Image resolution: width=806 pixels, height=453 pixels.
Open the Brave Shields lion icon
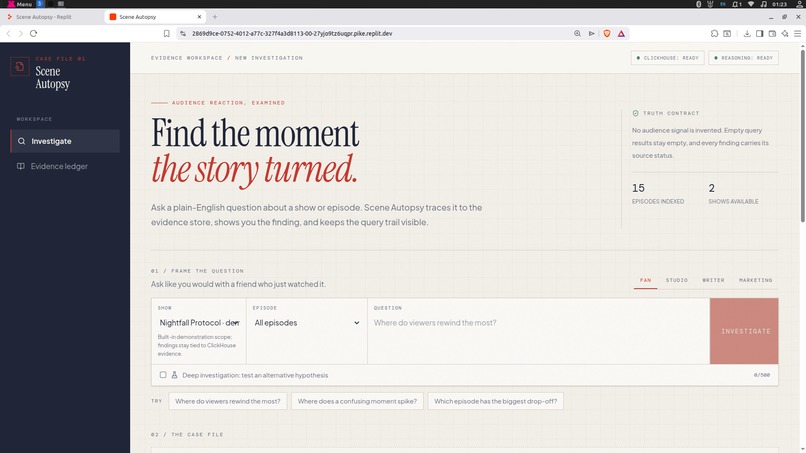click(607, 33)
